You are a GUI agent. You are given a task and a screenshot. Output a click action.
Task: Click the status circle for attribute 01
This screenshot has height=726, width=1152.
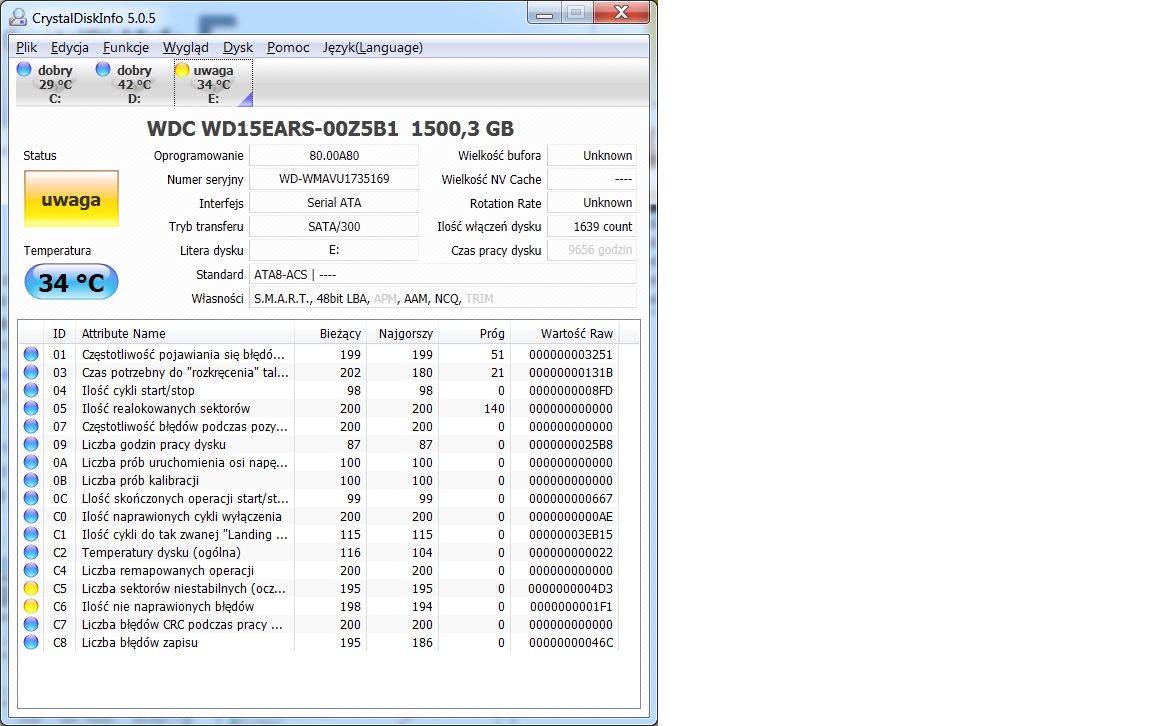[x=31, y=354]
